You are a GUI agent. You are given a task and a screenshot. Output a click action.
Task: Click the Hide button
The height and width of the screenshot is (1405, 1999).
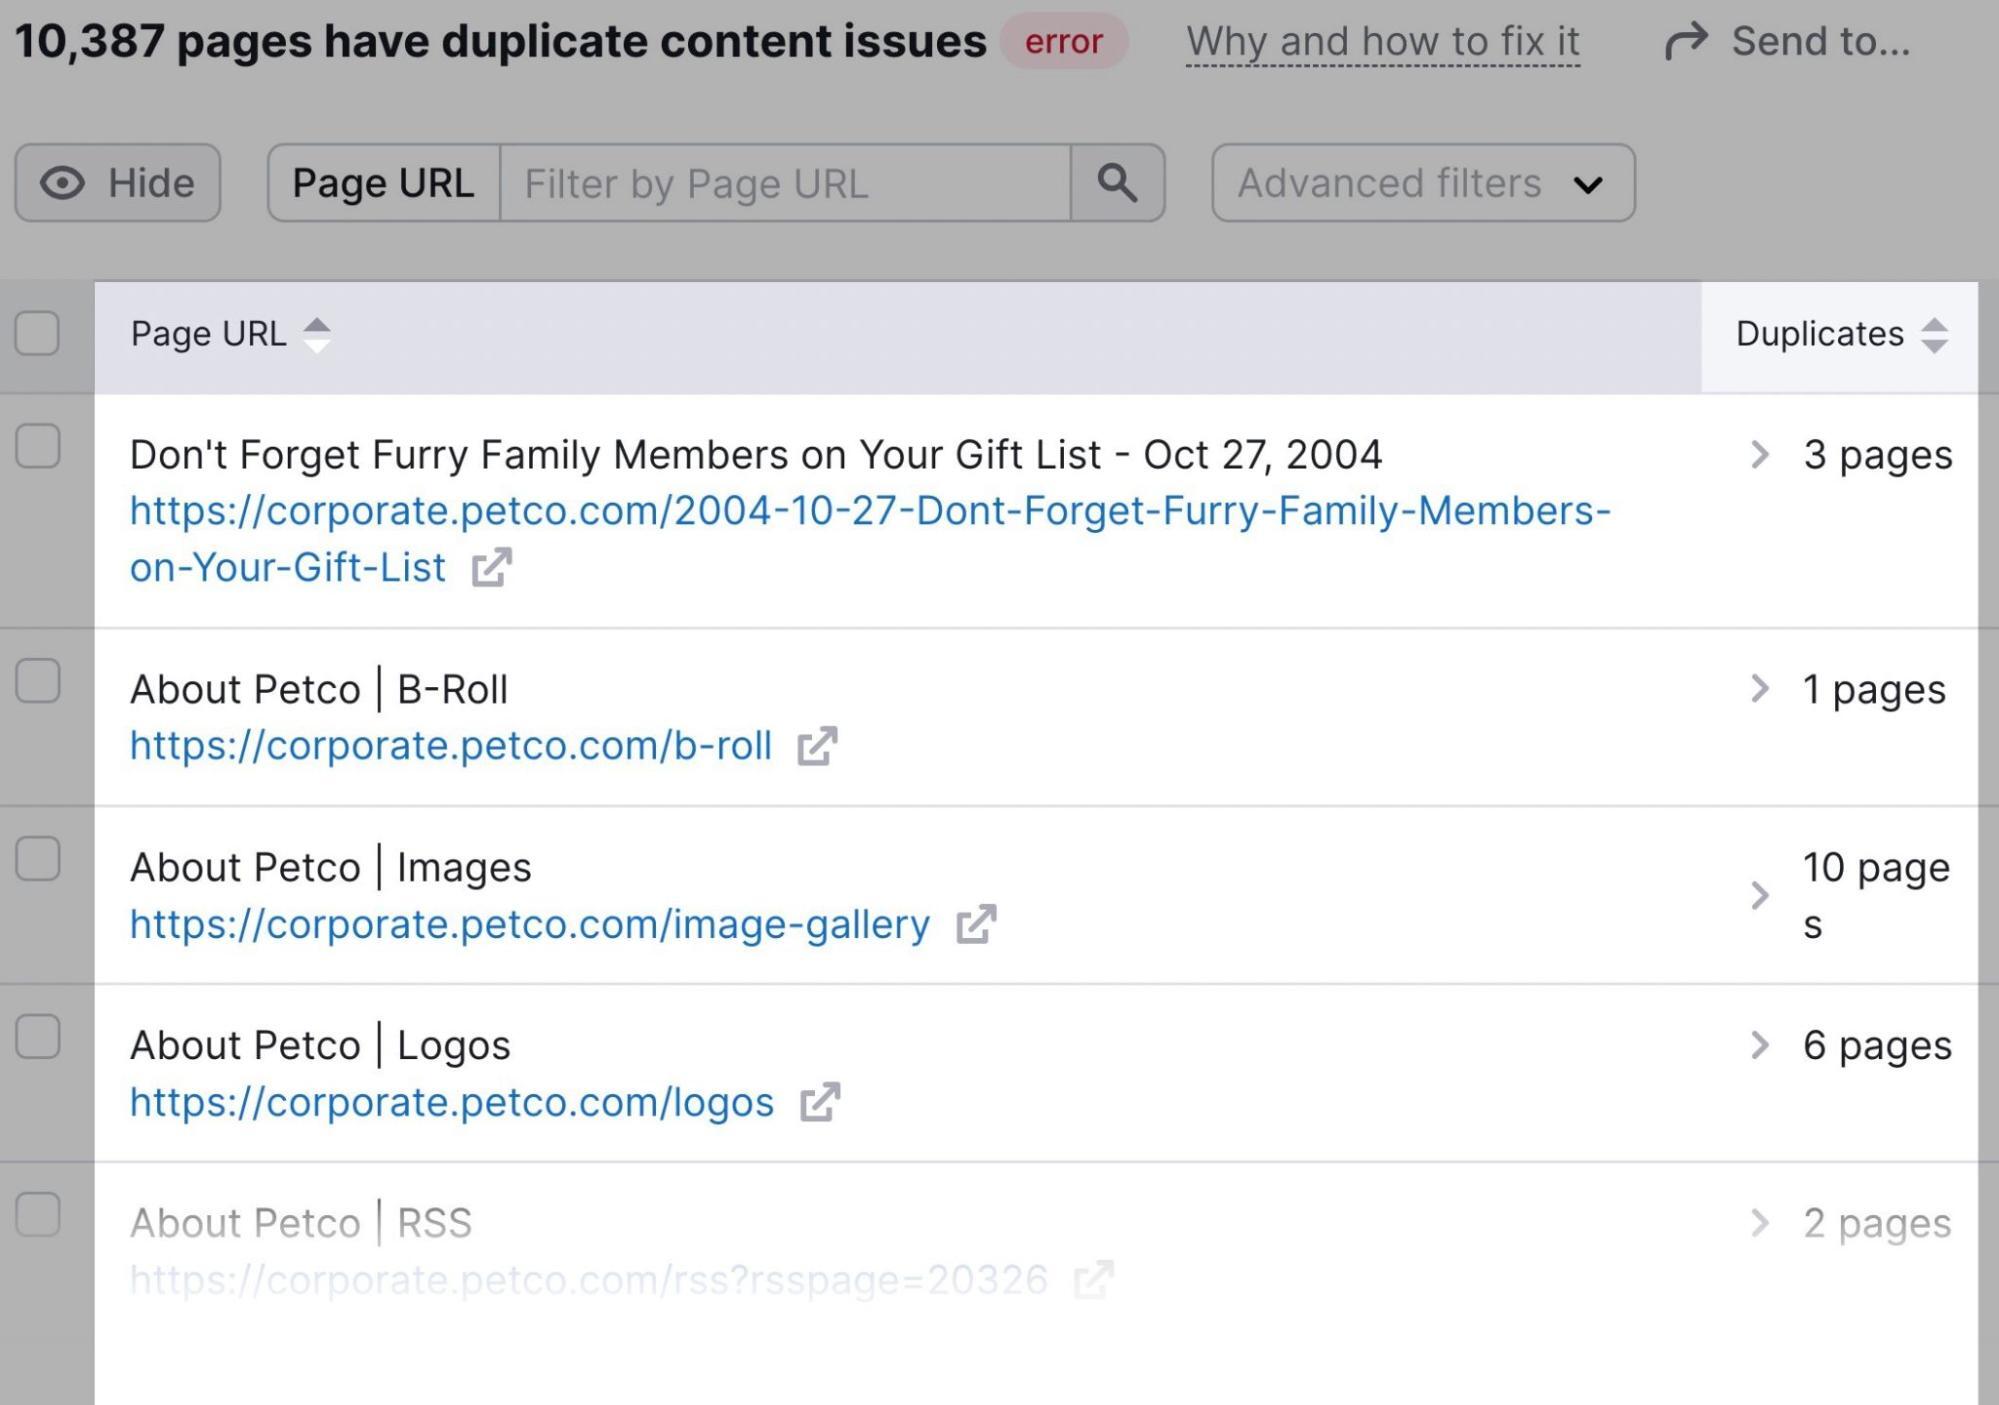pyautogui.click(x=117, y=183)
